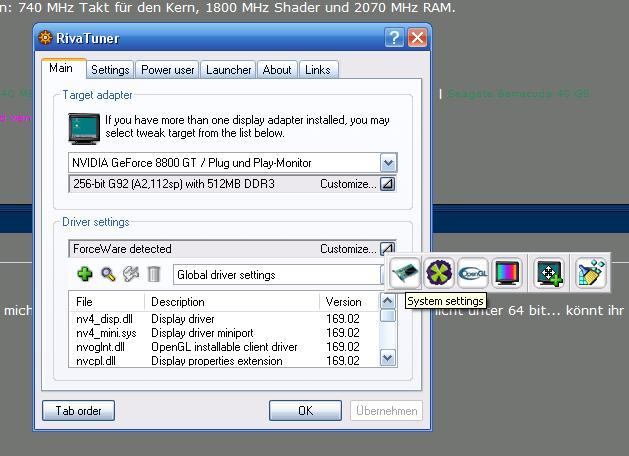Click the monitor icon in Target adapter
This screenshot has width=629, height=456.
coord(84,128)
